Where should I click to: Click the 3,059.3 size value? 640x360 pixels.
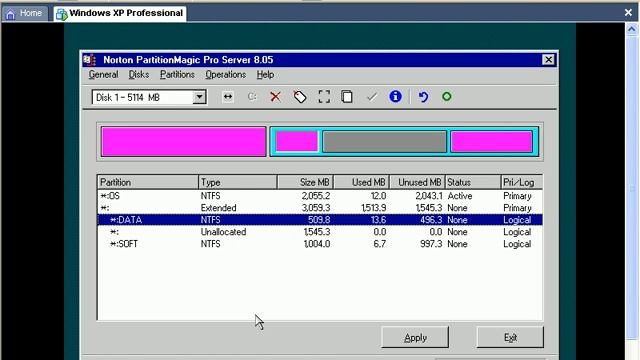tap(316, 208)
